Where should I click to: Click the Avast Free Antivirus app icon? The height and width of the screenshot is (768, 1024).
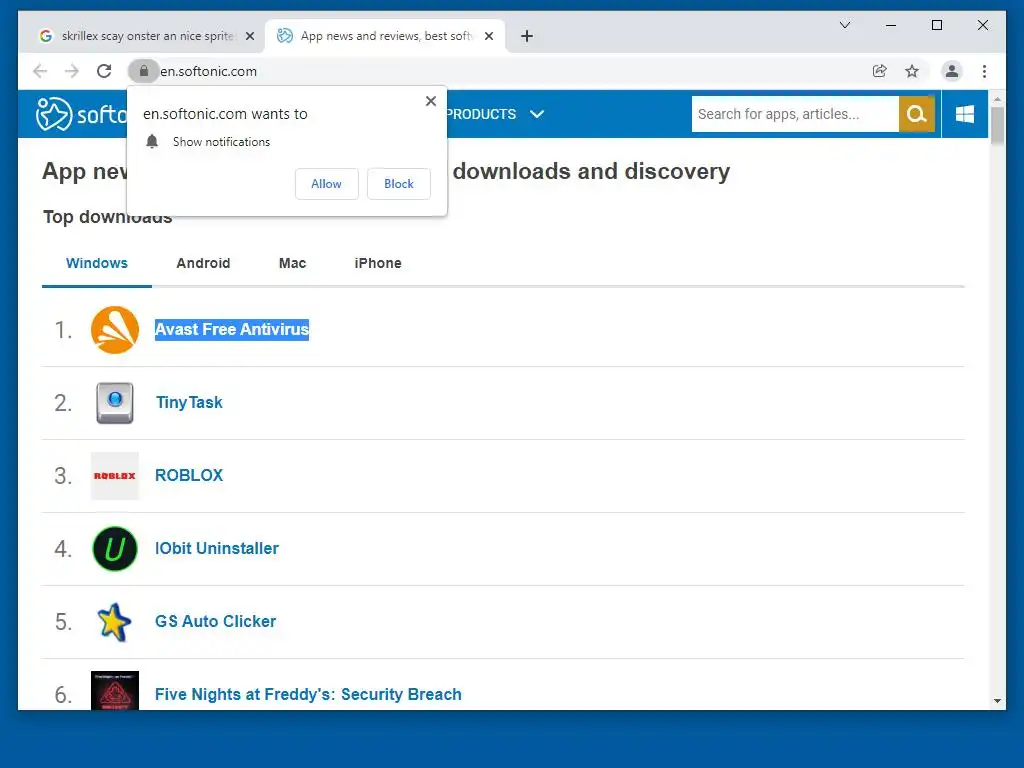pos(114,330)
